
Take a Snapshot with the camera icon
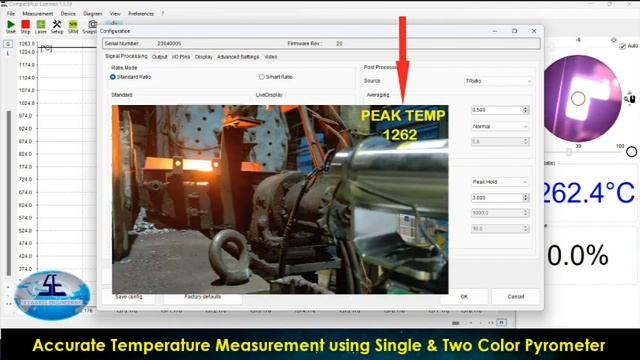pos(93,25)
